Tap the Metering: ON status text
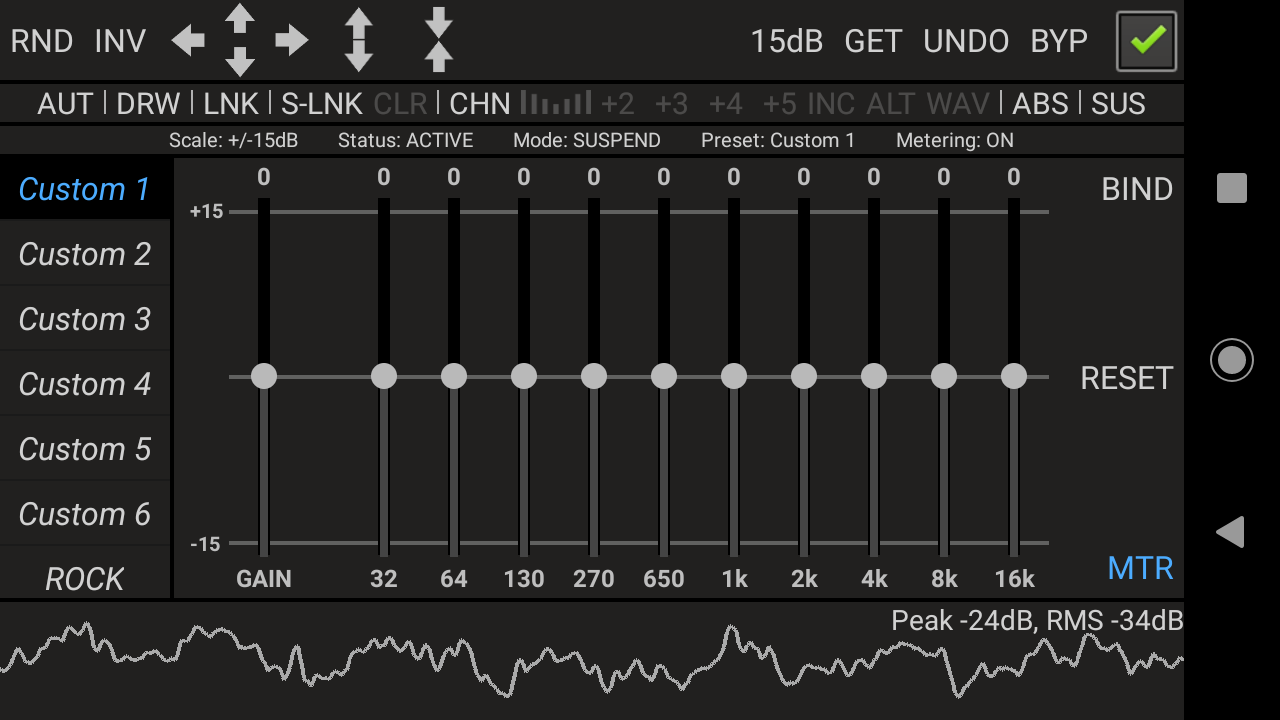Image resolution: width=1280 pixels, height=720 pixels. pos(955,140)
